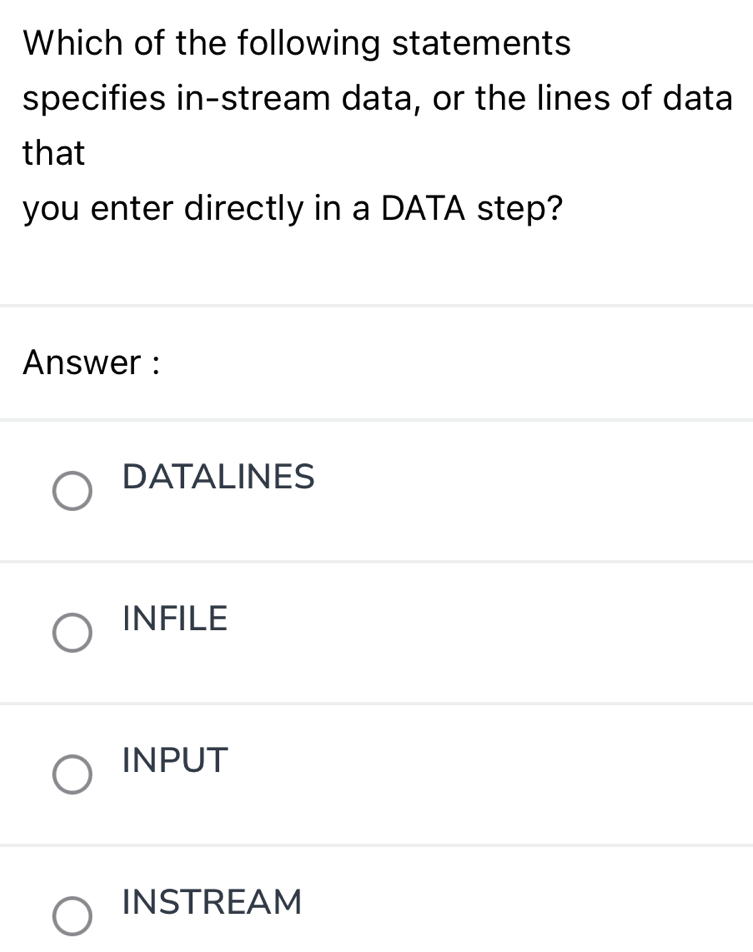Select the DATALINES radio button

click(x=71, y=490)
